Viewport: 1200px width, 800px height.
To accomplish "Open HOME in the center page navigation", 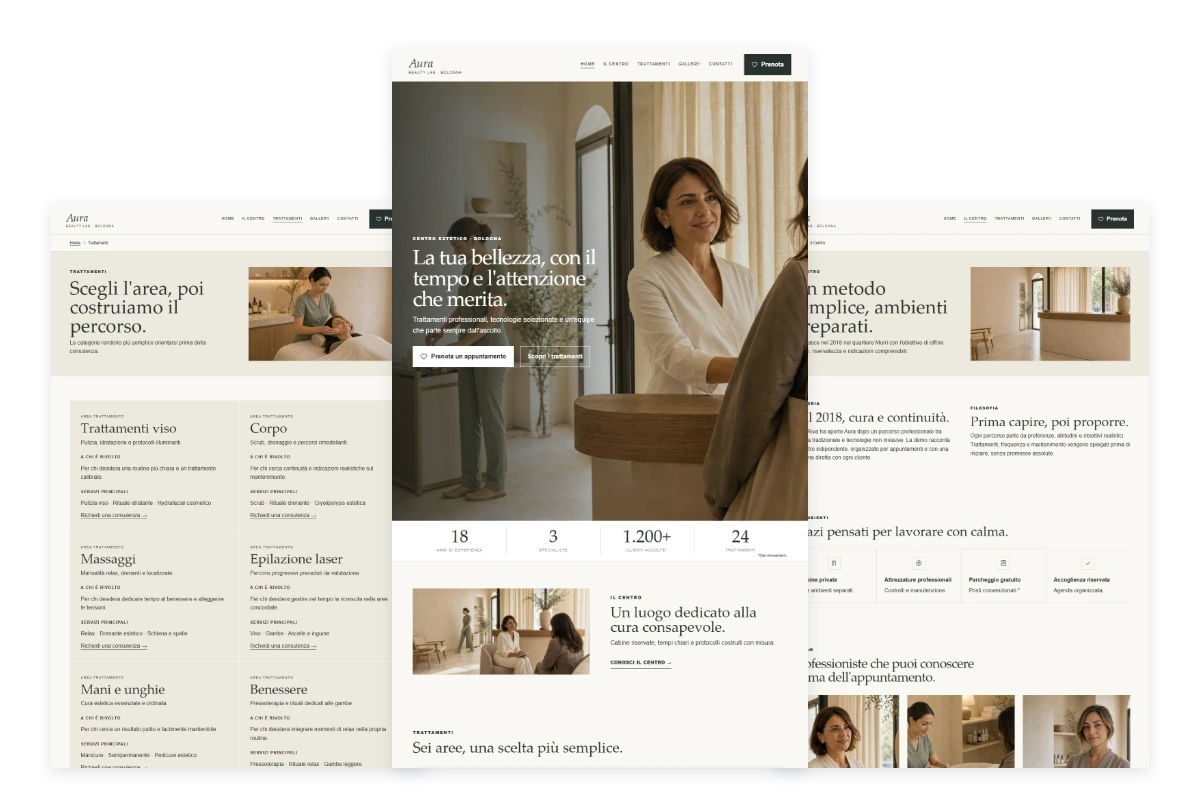I will click(x=588, y=64).
